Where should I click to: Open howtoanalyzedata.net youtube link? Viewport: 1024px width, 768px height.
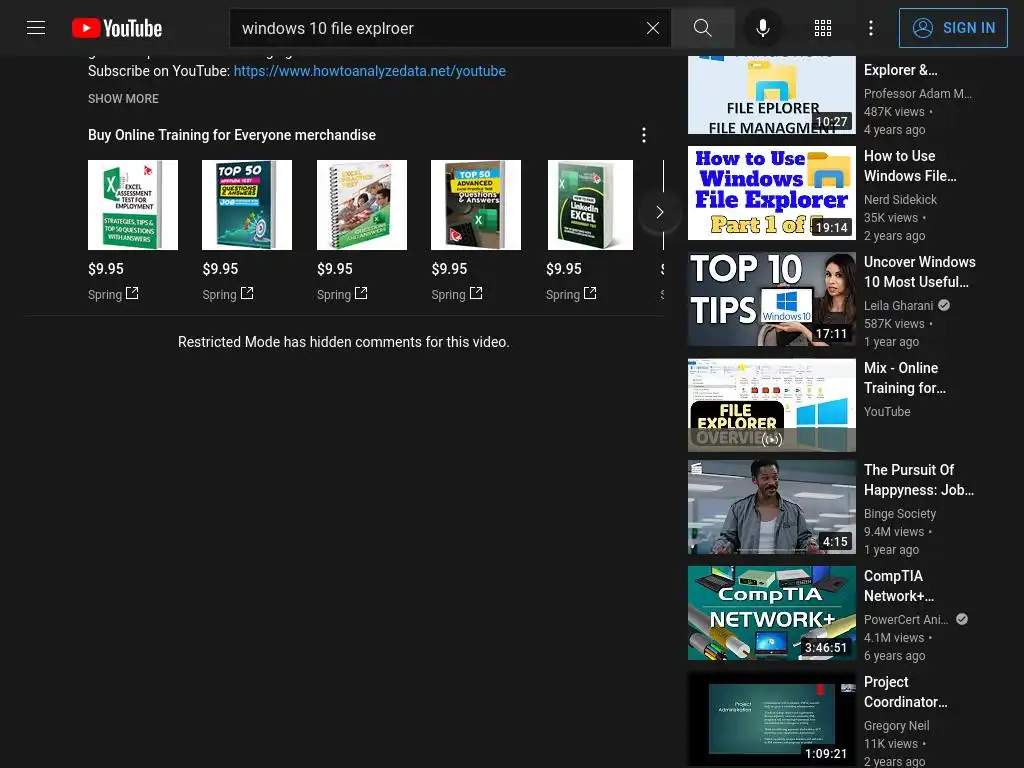[x=370, y=71]
